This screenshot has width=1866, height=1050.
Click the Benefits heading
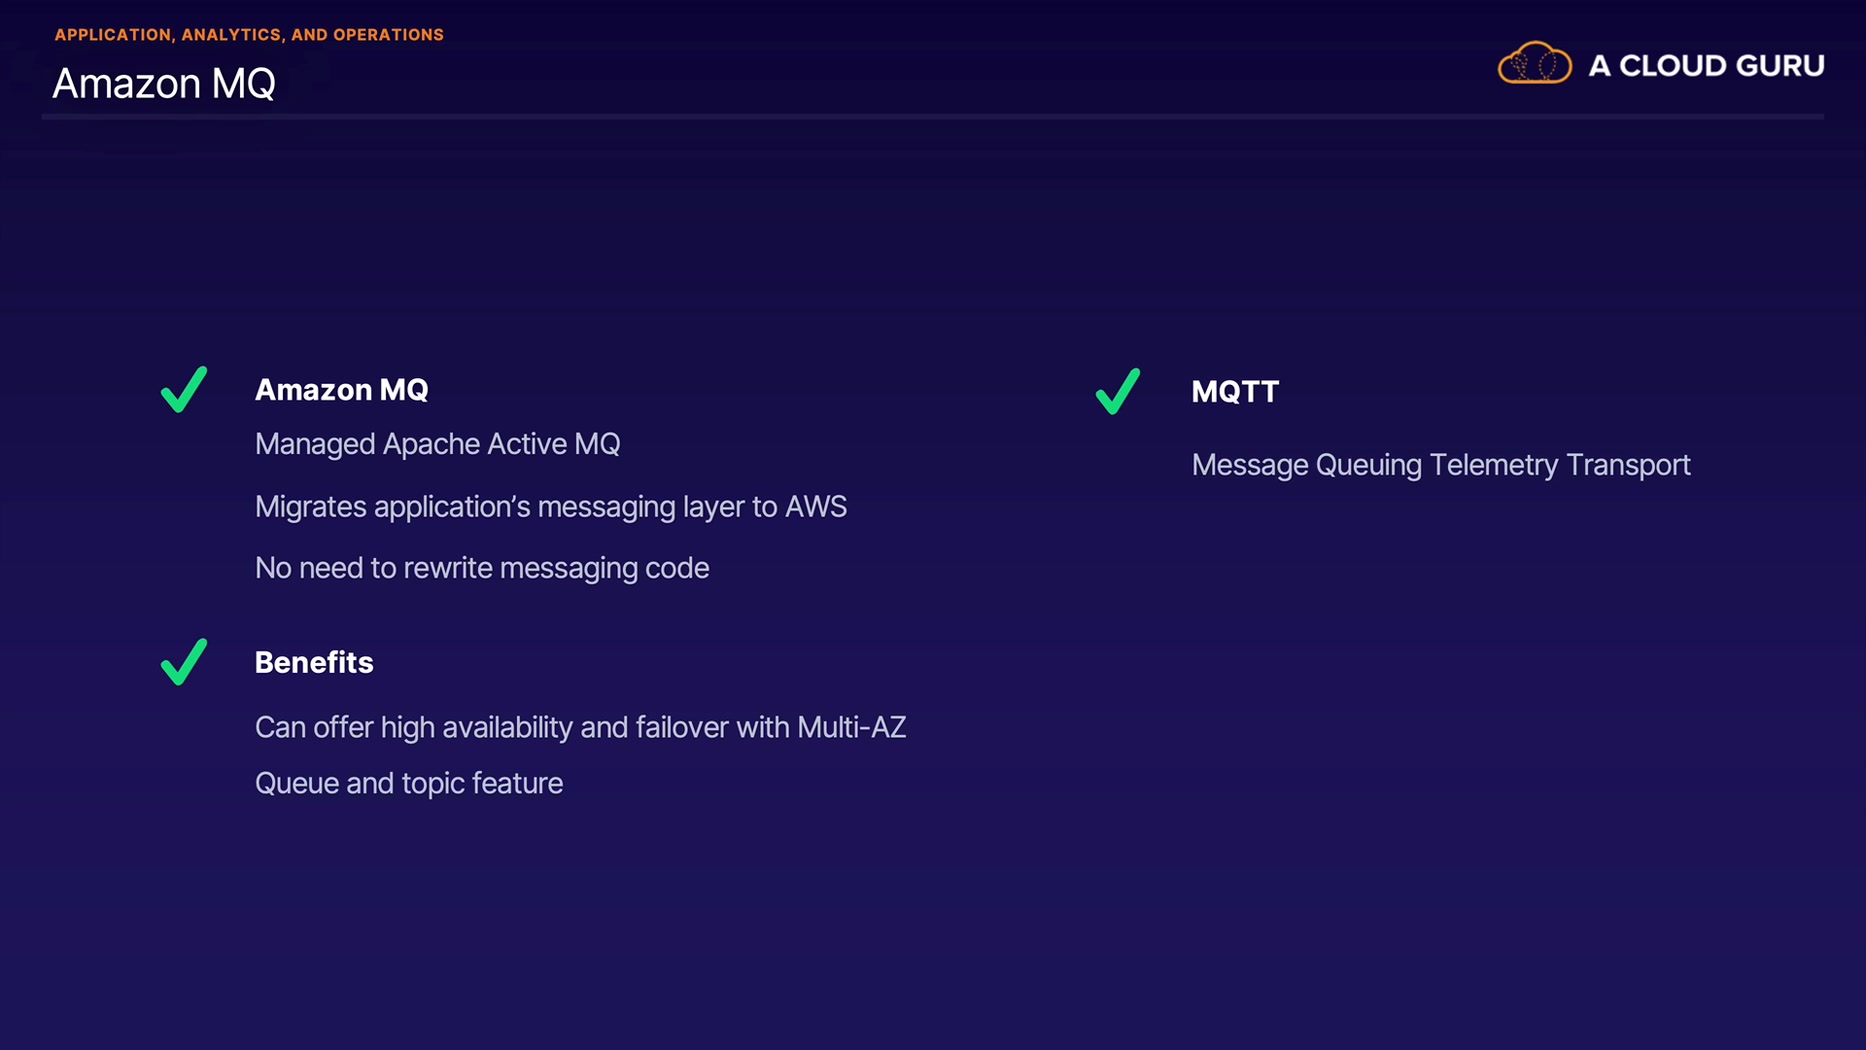(314, 663)
